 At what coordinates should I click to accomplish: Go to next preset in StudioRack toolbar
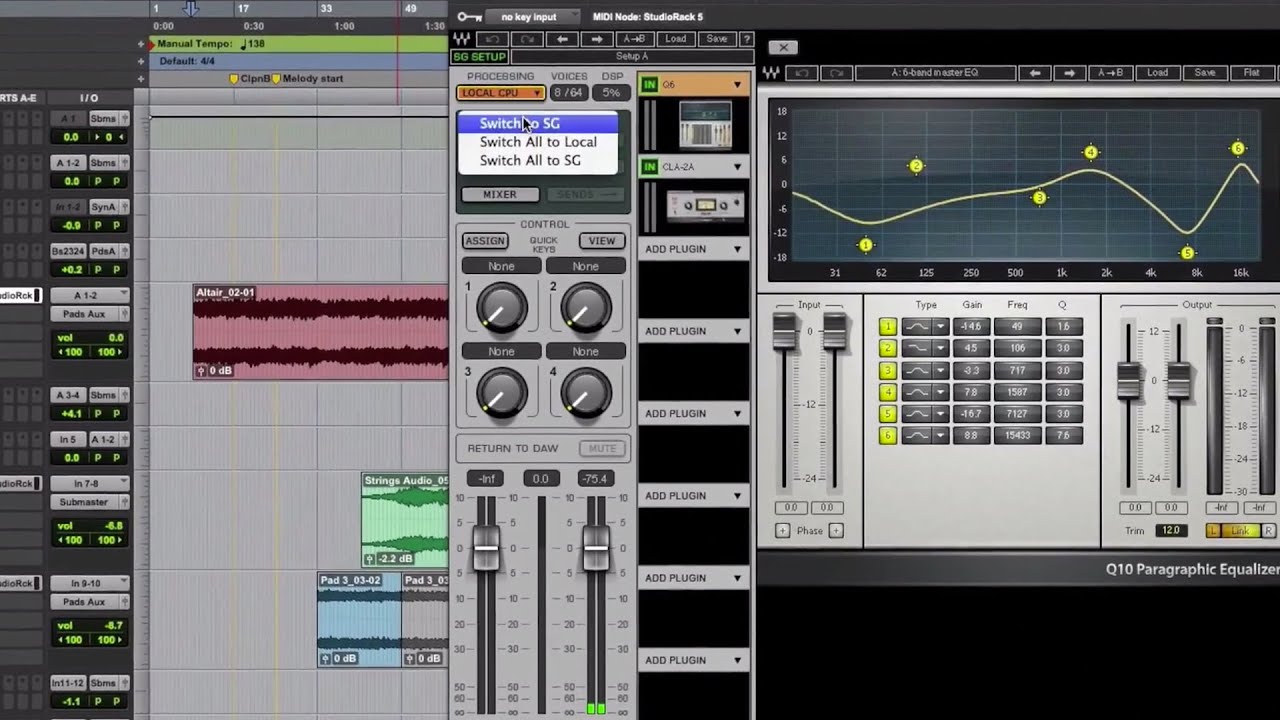point(597,39)
